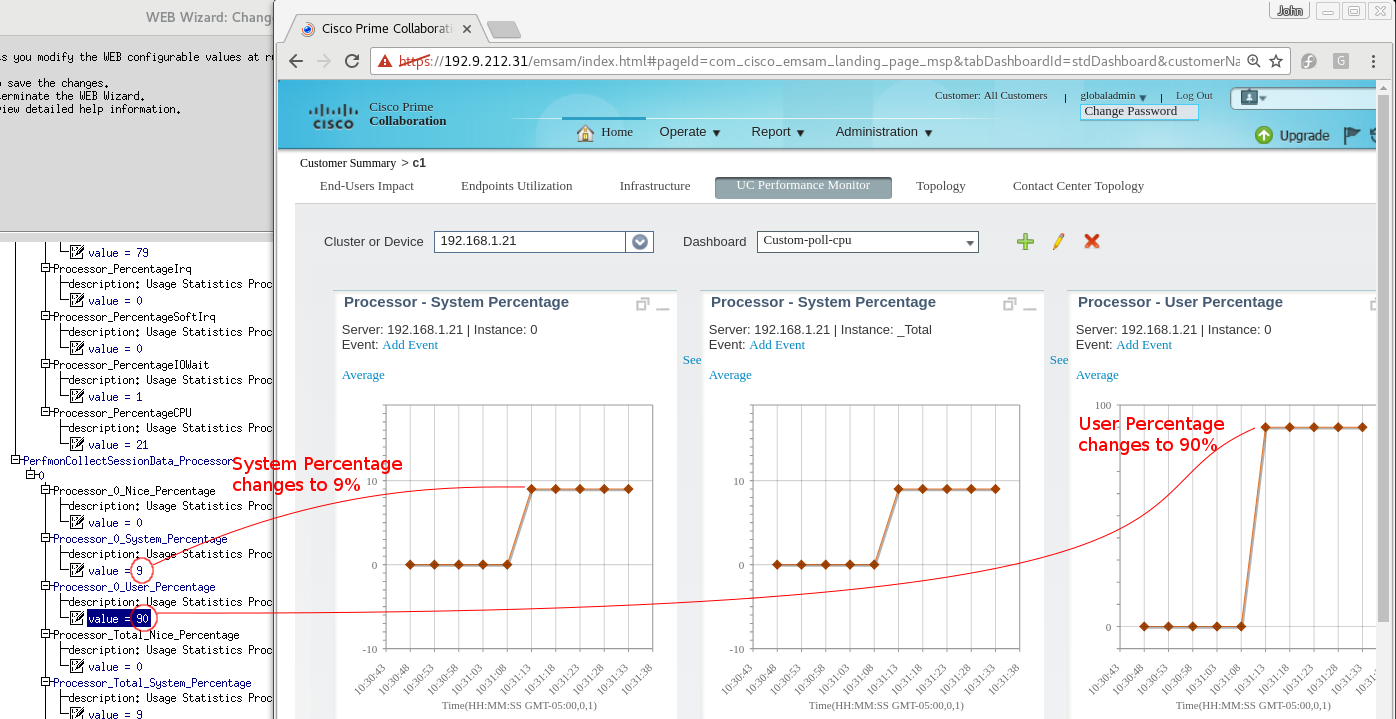Click the Log Out link
Viewport: 1396px width, 719px height.
click(1194, 96)
